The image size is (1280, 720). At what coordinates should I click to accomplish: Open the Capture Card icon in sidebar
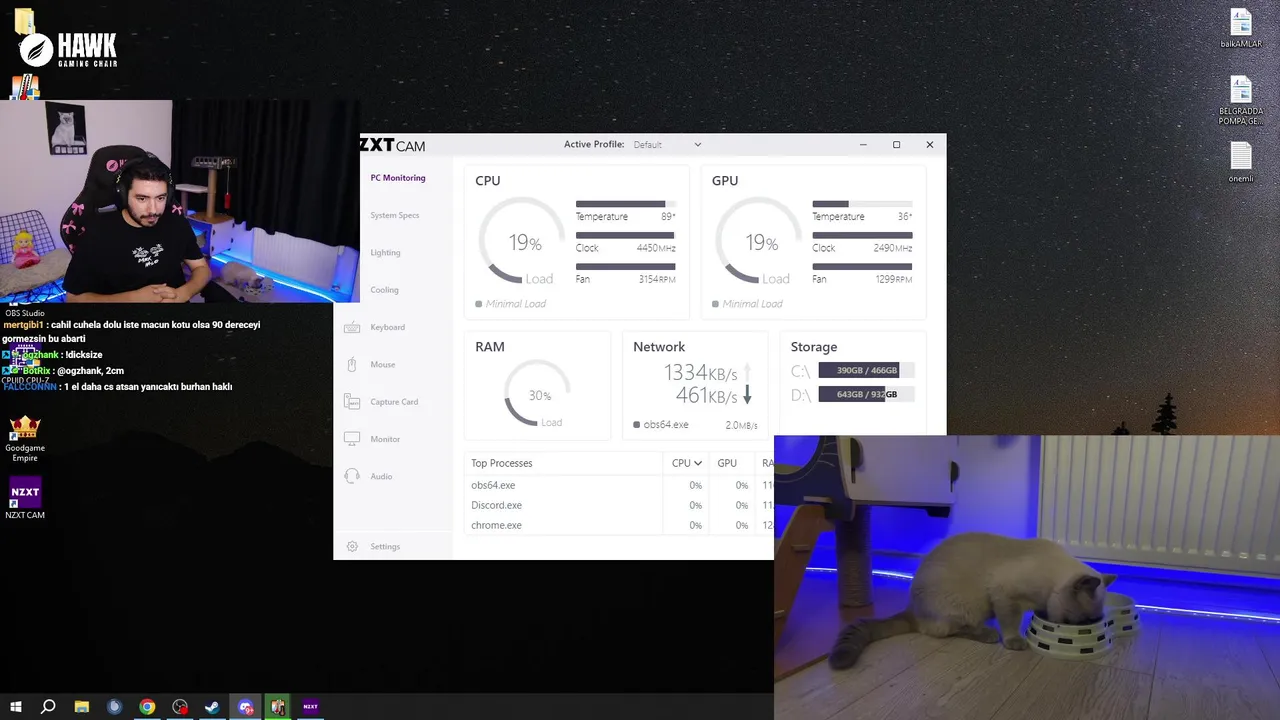tap(352, 402)
